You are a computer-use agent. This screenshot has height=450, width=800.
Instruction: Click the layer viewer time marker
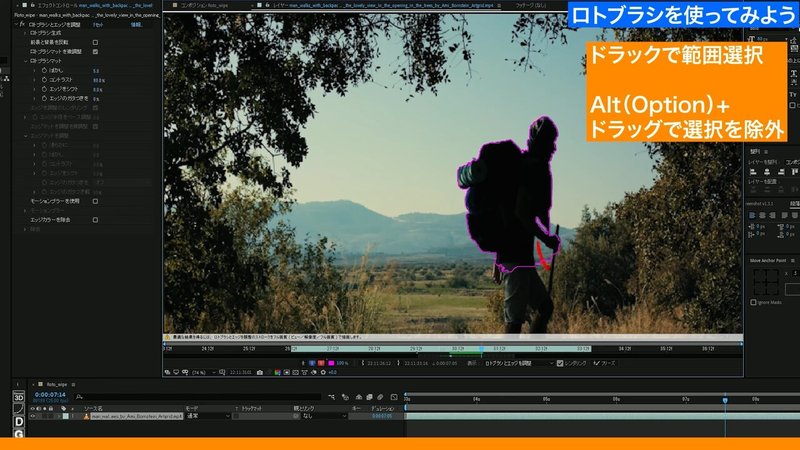(481, 348)
